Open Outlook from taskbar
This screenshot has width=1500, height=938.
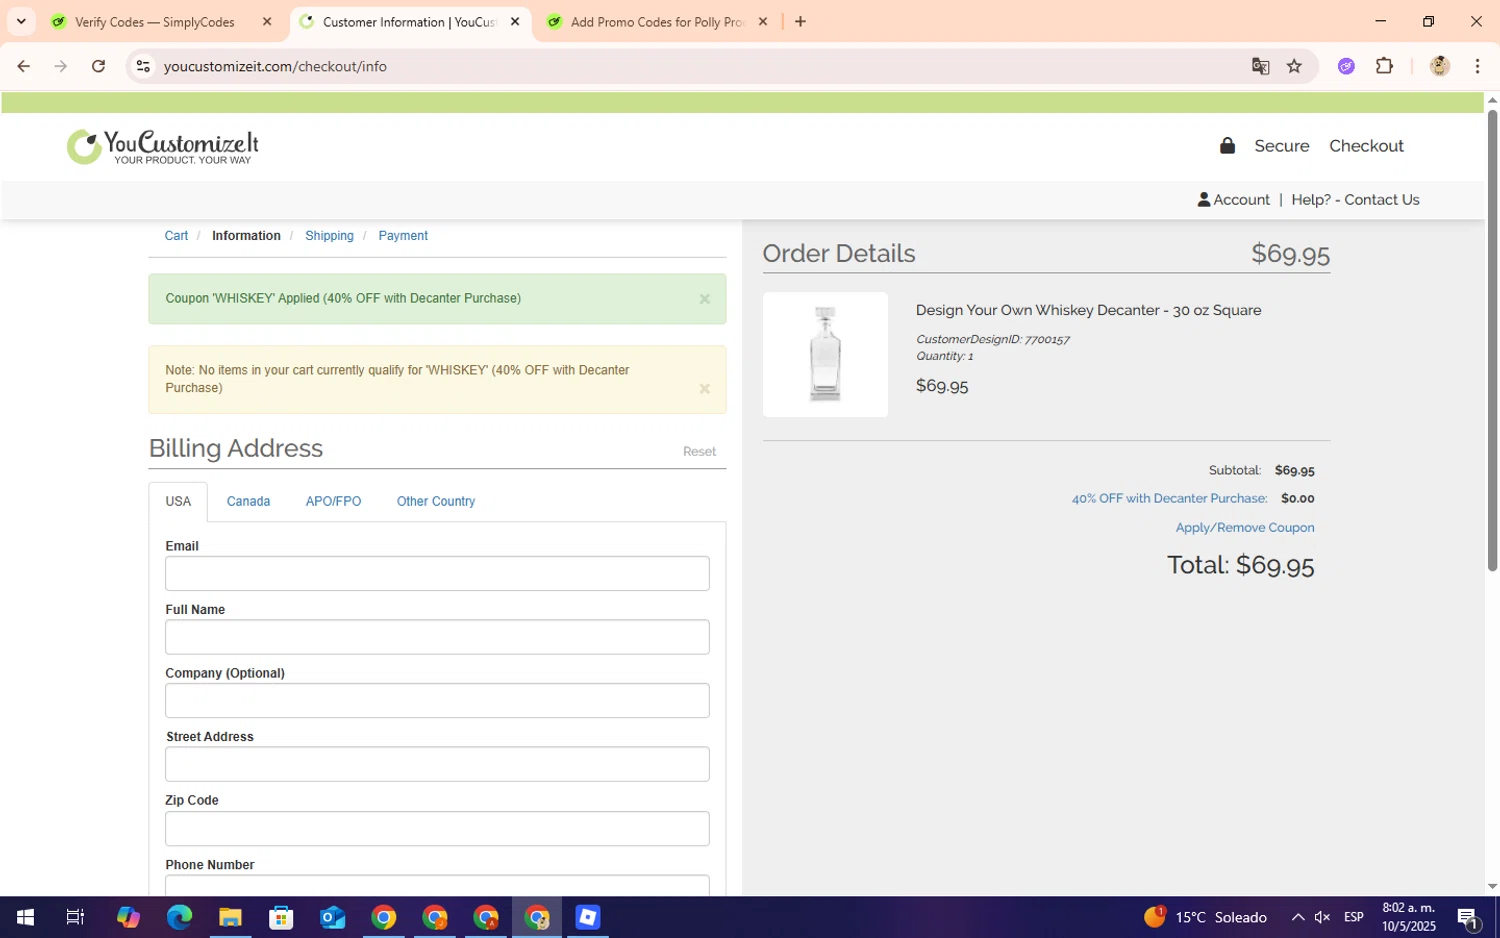(332, 917)
